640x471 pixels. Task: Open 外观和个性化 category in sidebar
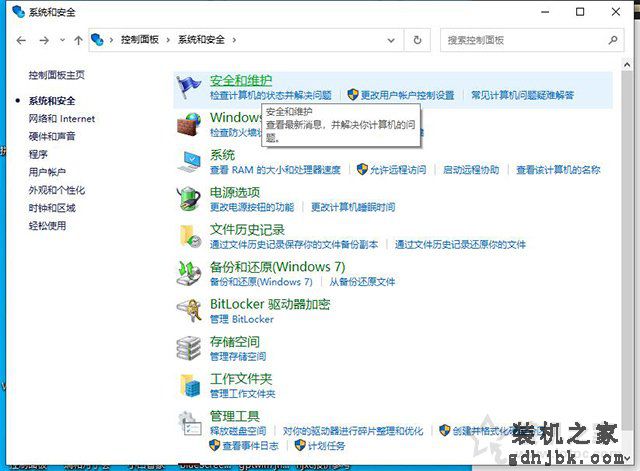[x=57, y=190]
